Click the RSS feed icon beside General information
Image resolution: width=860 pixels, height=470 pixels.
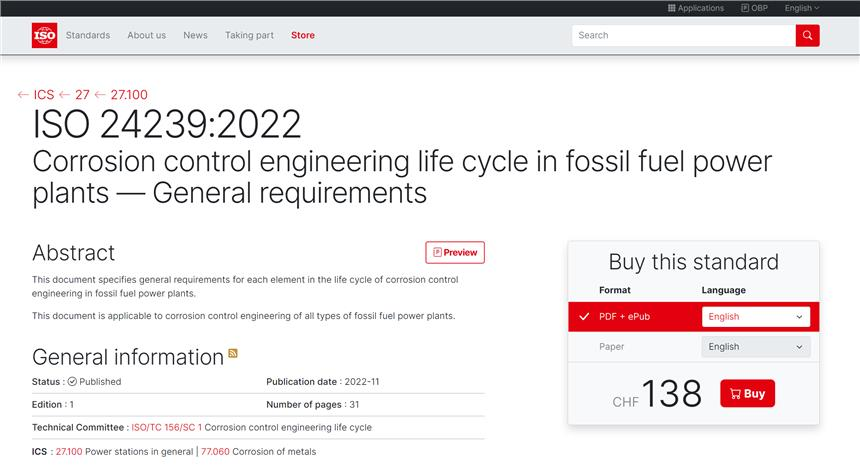(233, 354)
